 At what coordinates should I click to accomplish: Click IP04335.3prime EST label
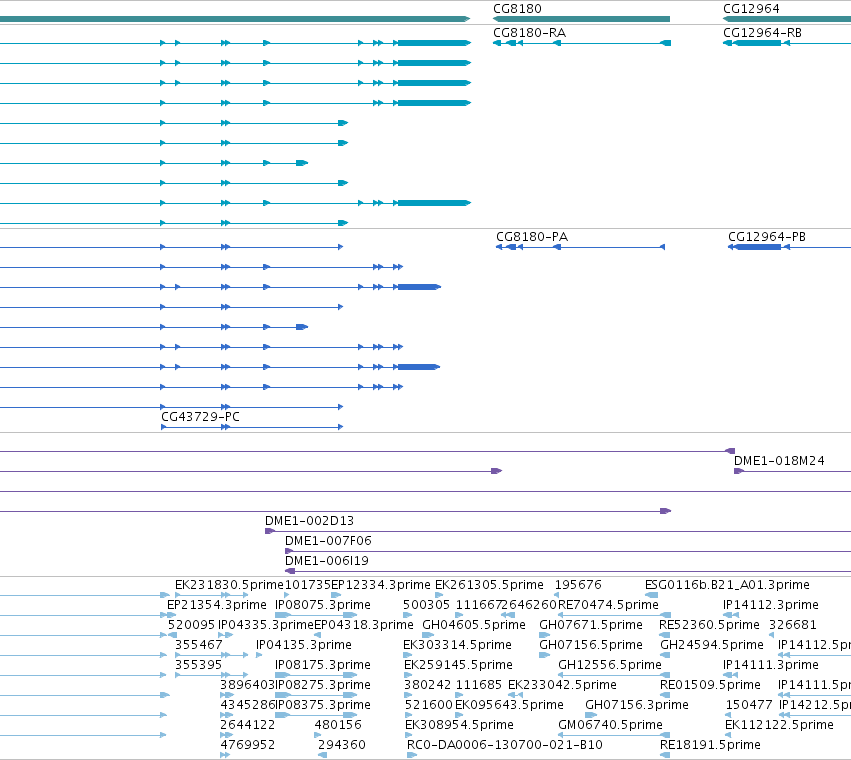(x=266, y=625)
